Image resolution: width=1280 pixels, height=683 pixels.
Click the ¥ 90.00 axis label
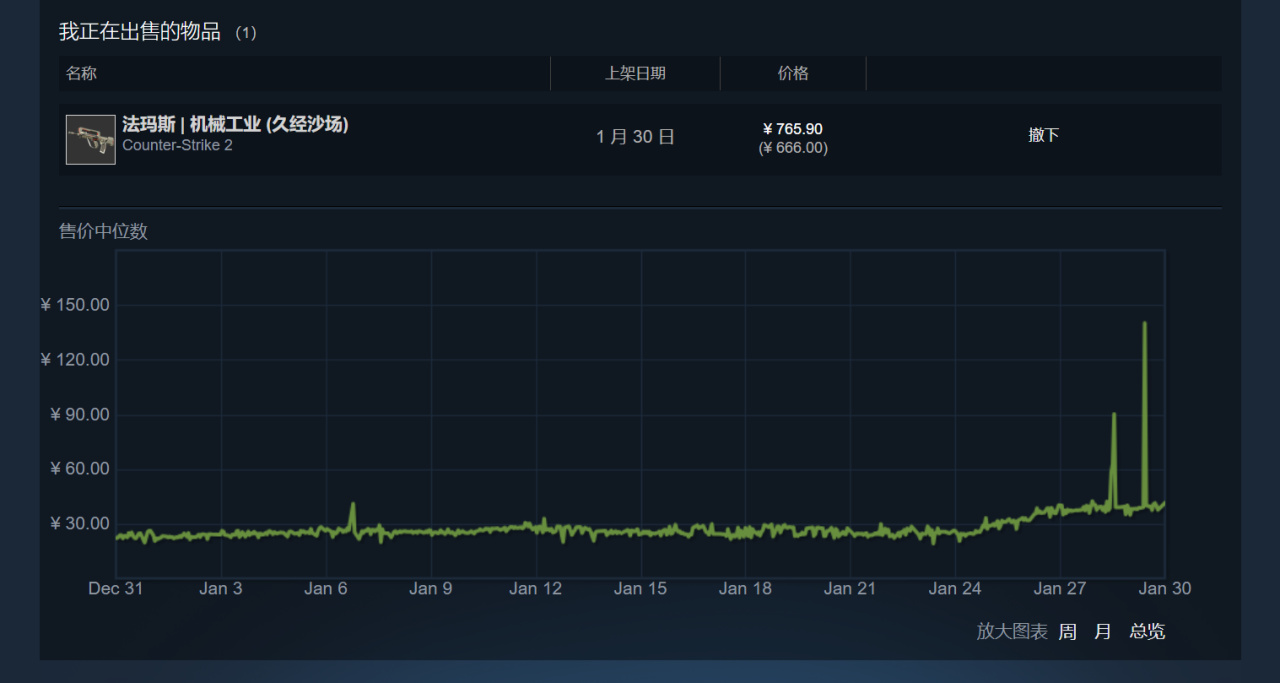[x=80, y=415]
